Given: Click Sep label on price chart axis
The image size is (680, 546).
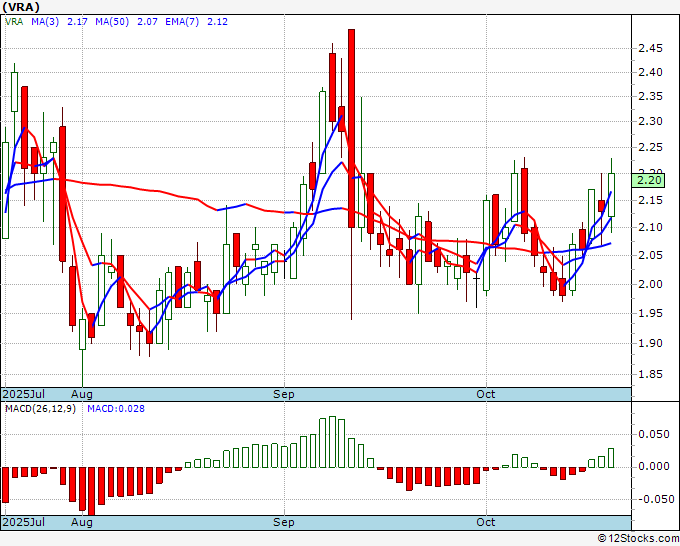Looking at the screenshot, I should (284, 394).
